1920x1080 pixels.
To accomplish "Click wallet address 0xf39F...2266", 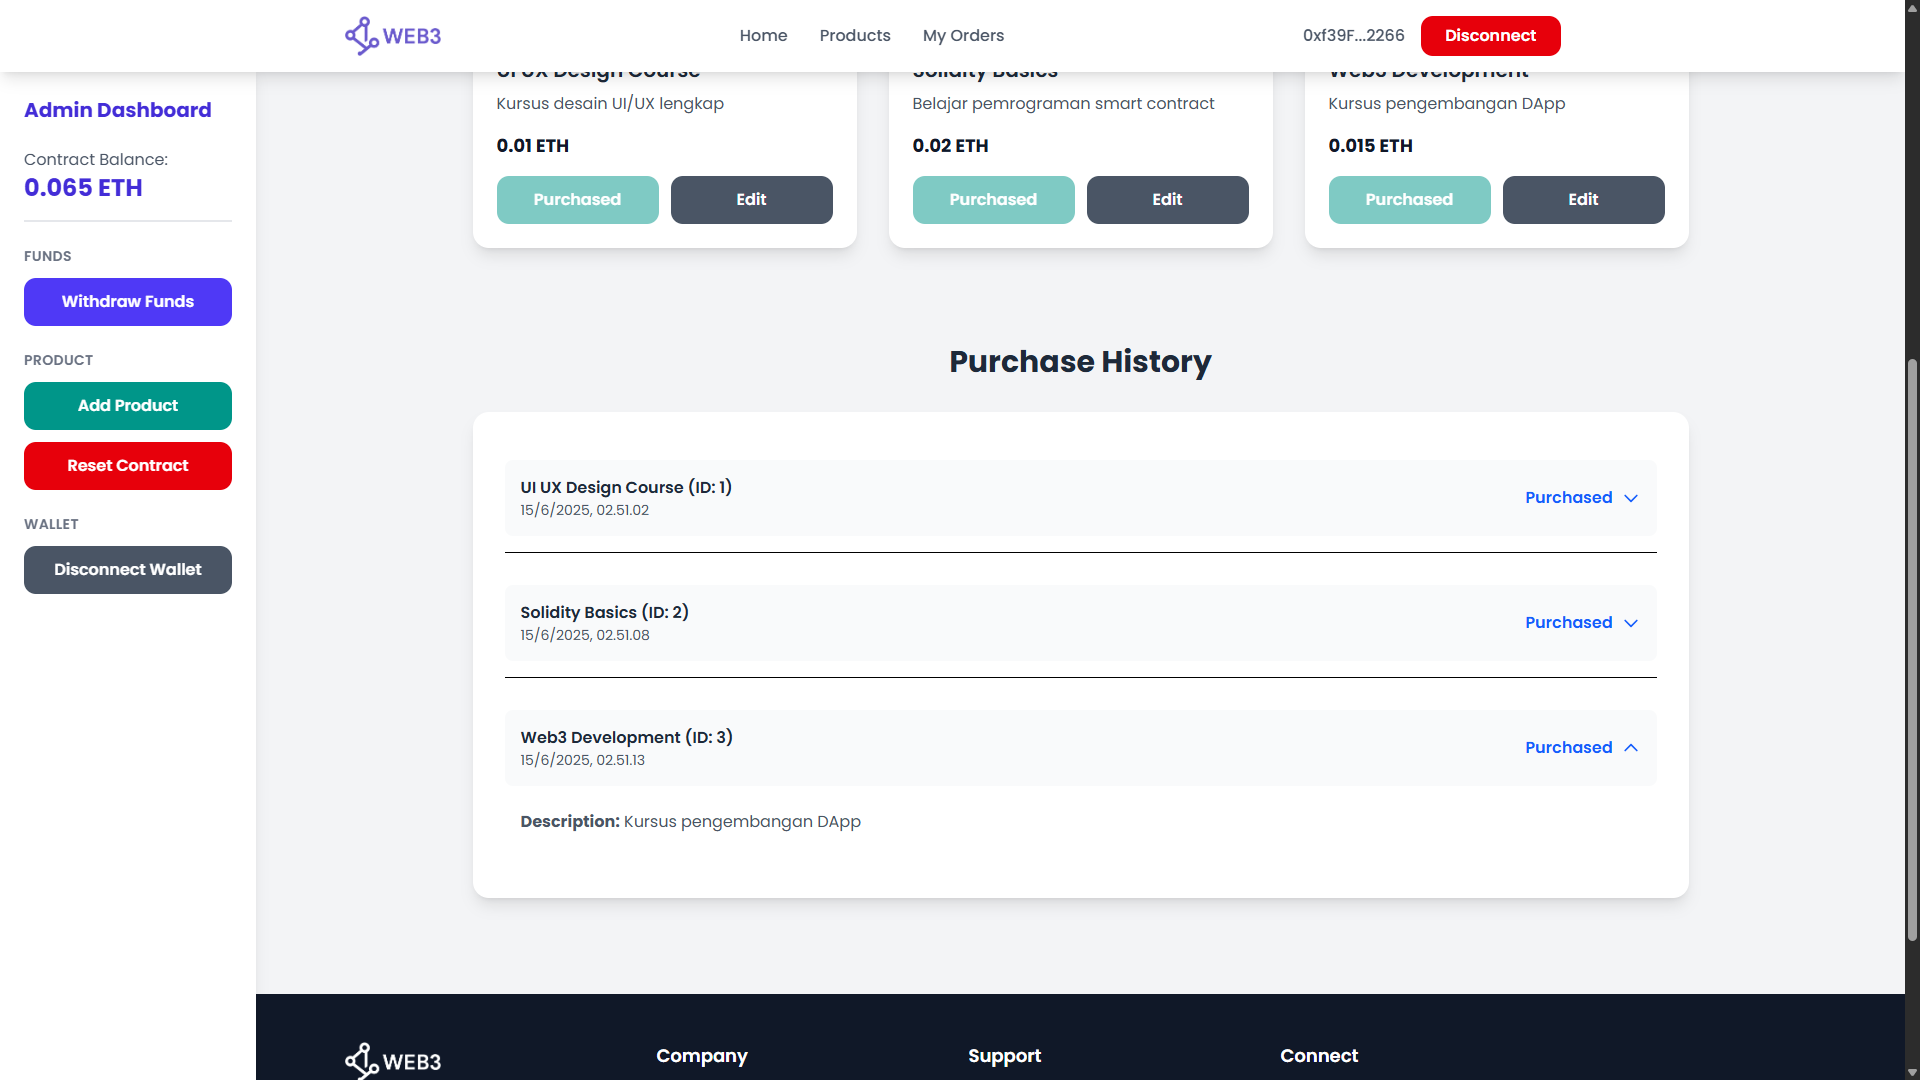I will [1353, 36].
